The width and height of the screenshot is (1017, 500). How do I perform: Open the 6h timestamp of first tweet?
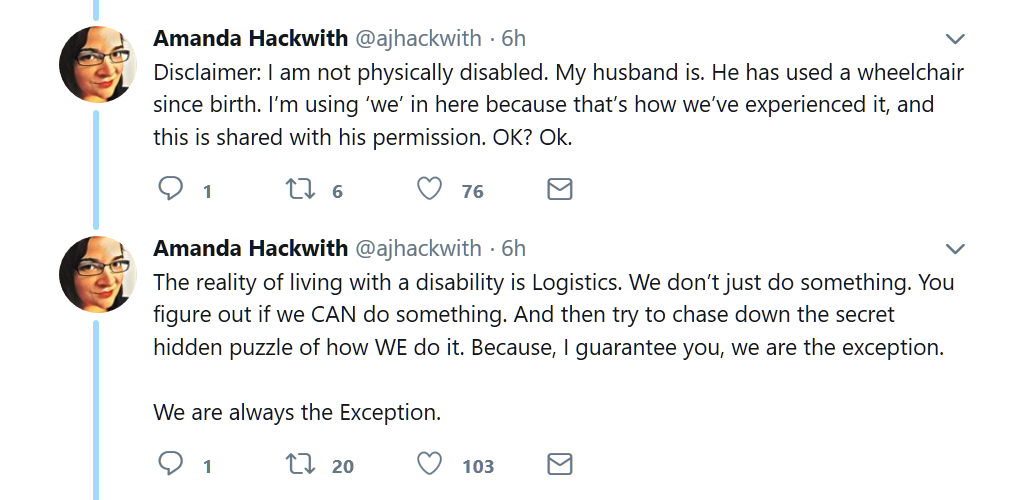tap(513, 39)
